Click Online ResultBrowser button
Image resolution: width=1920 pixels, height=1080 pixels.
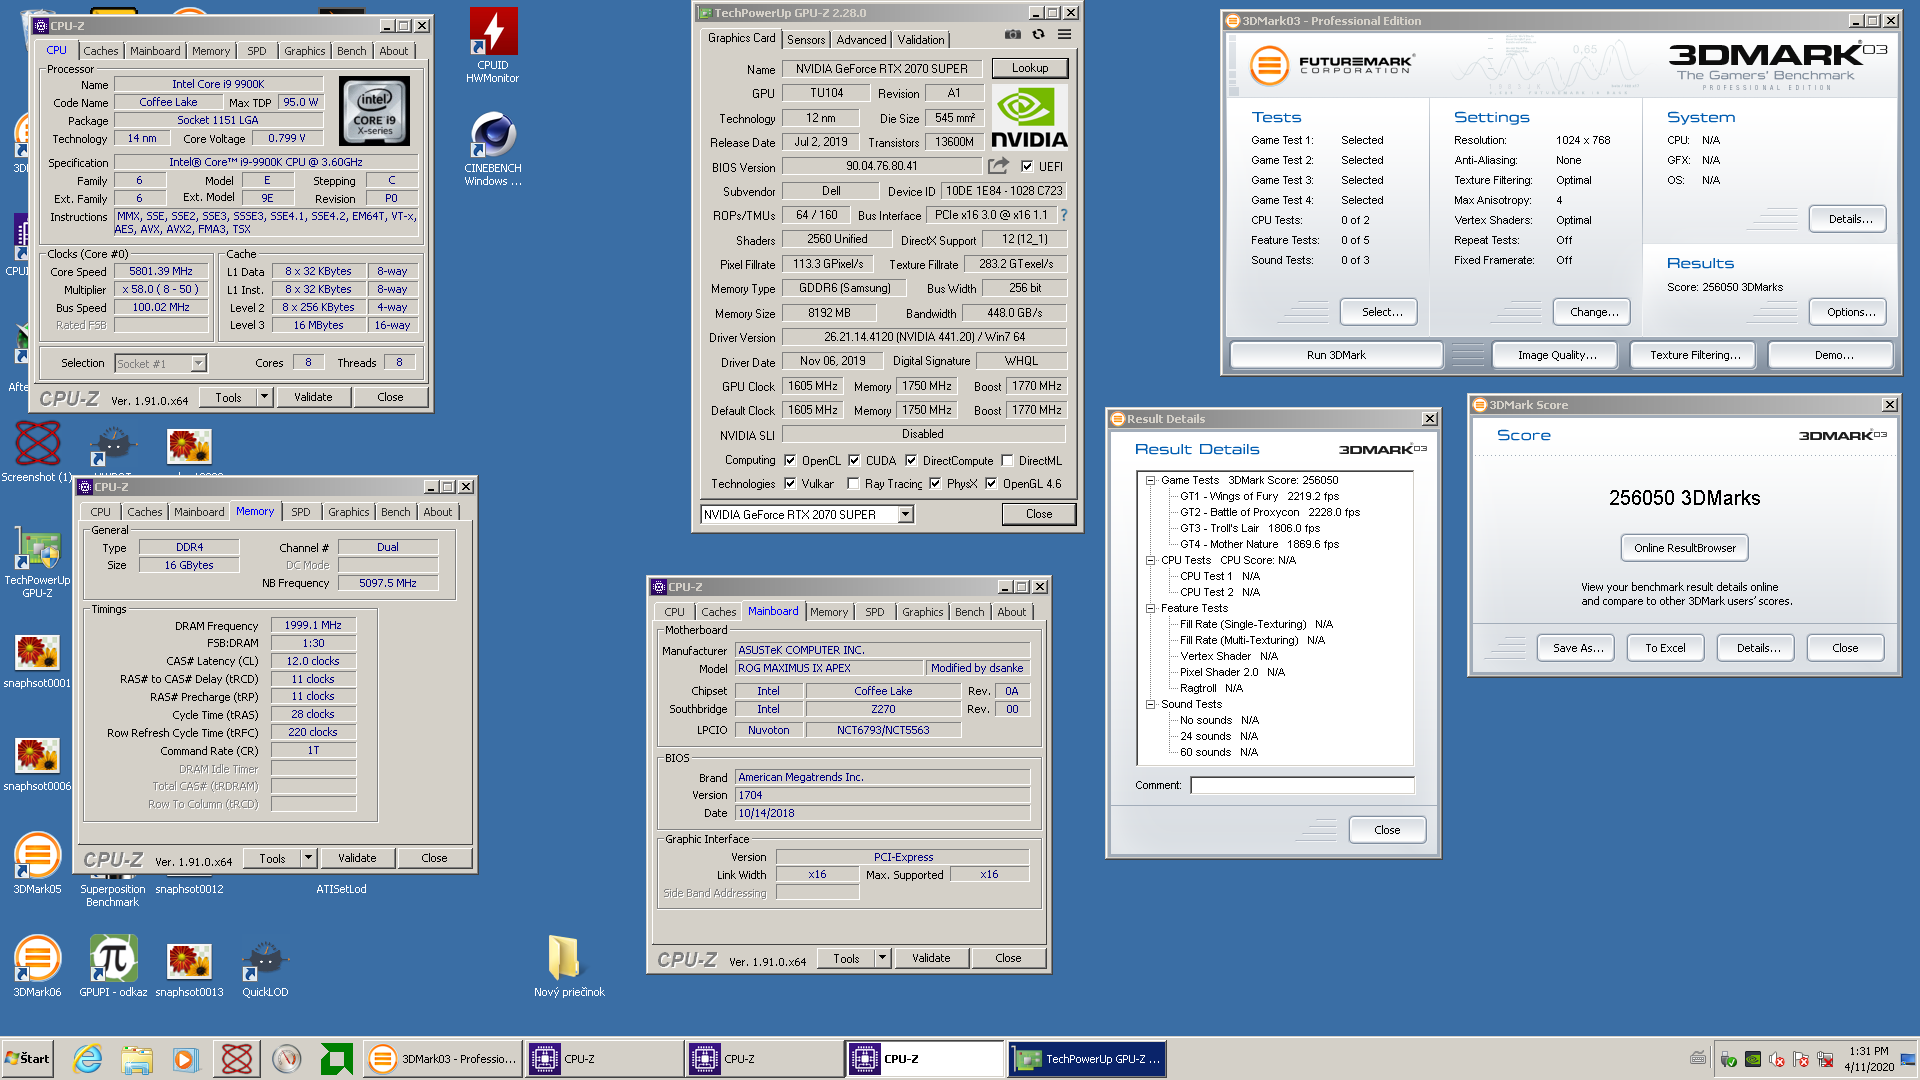pos(1685,548)
